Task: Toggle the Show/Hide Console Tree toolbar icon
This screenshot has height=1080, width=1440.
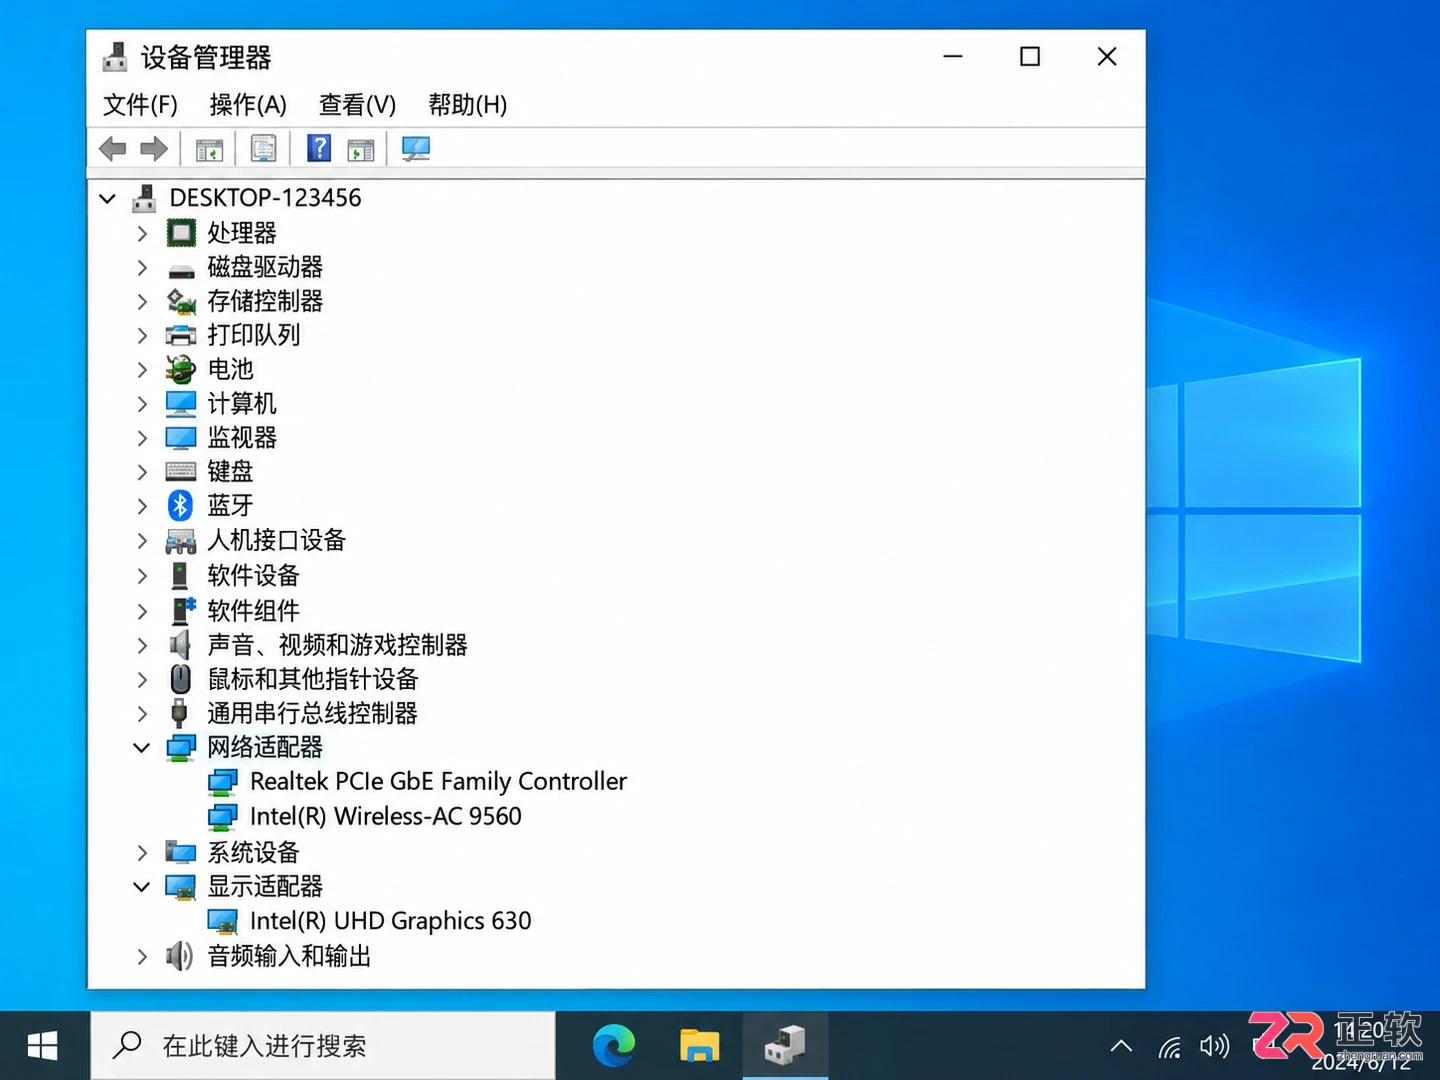Action: pyautogui.click(x=209, y=150)
